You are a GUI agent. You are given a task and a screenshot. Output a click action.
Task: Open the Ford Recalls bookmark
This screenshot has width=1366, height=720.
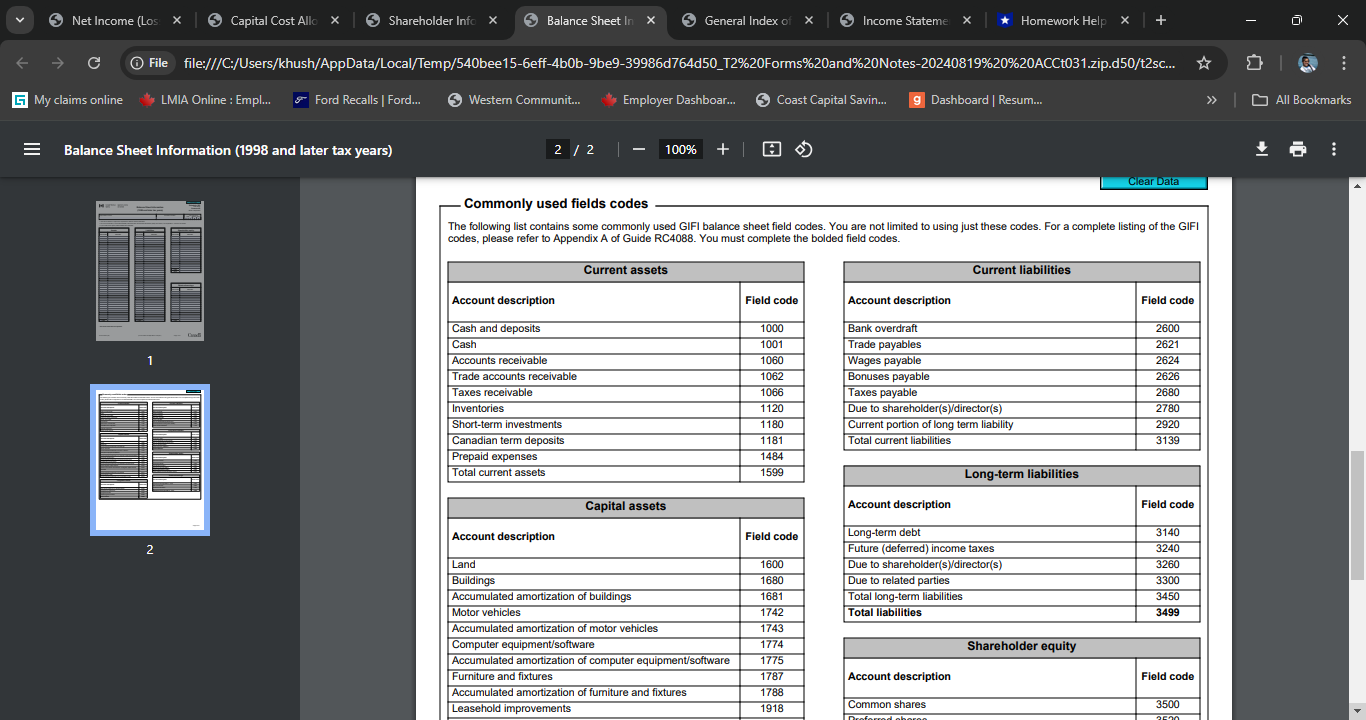pos(357,100)
